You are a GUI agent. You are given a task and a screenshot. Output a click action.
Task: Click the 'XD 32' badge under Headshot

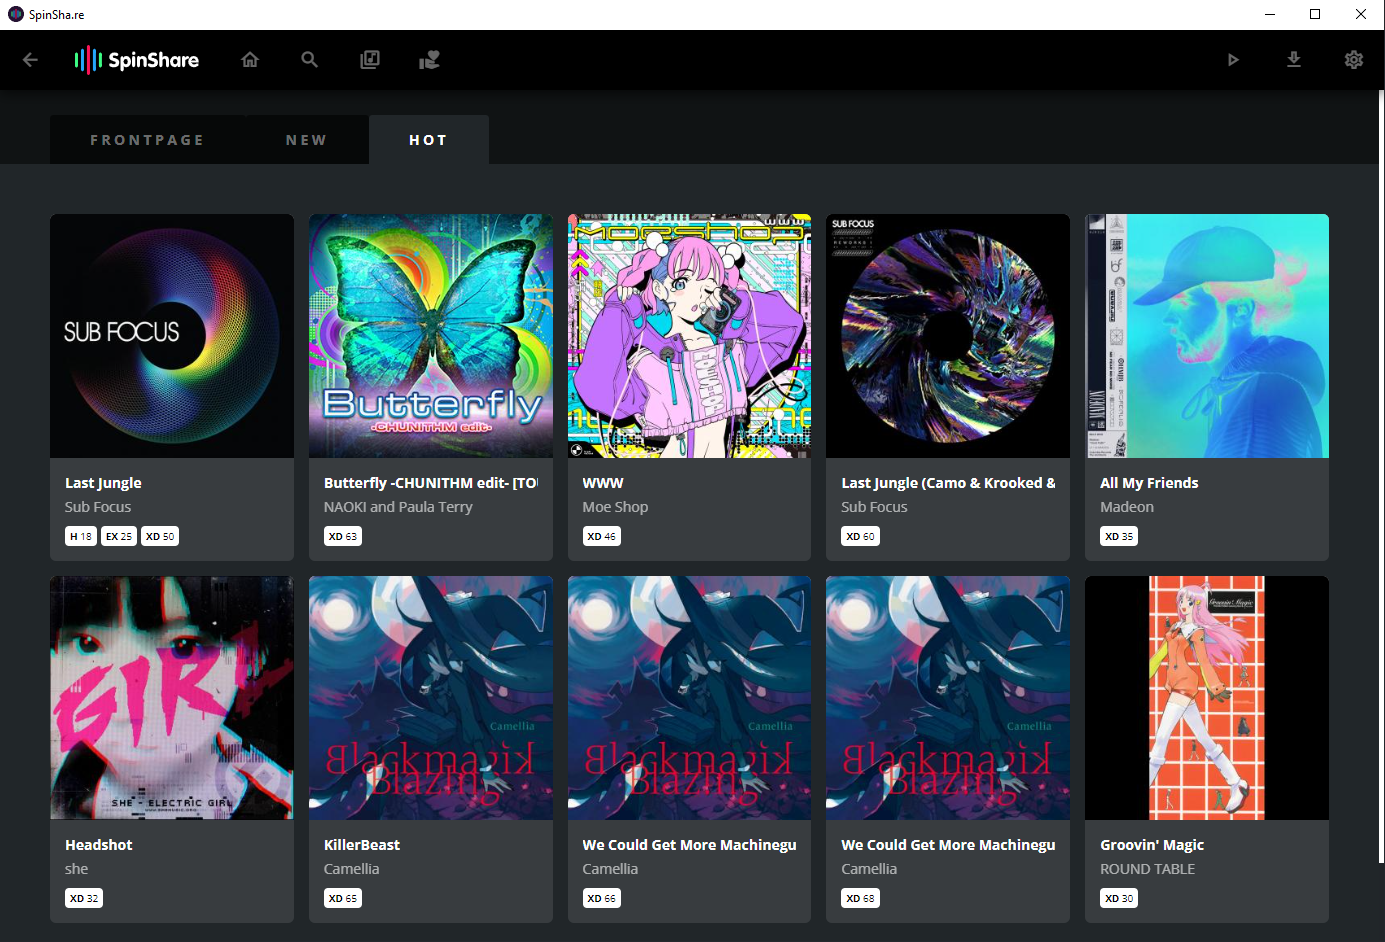(84, 898)
